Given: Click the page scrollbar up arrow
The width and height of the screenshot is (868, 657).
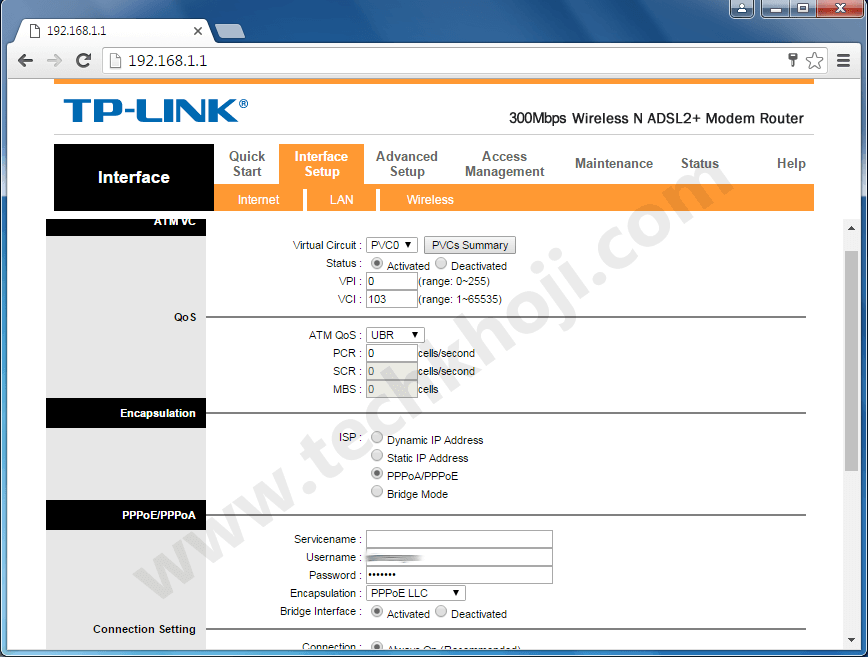Looking at the screenshot, I should point(851,227).
